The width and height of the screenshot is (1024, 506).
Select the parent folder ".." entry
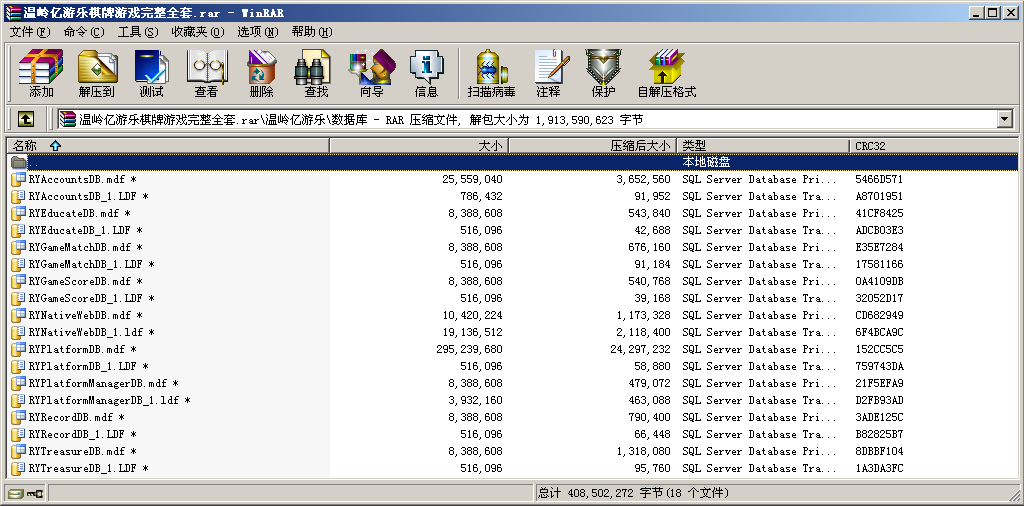tap(33, 162)
